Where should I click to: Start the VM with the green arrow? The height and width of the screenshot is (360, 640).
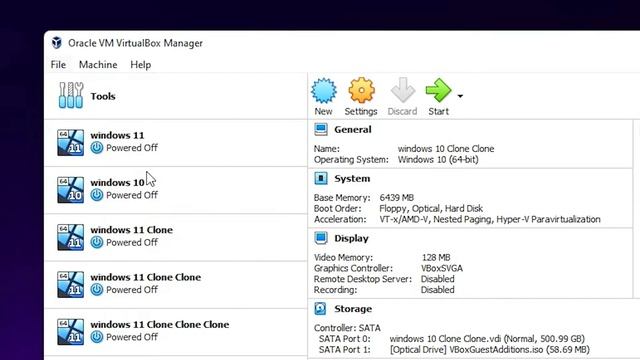[x=438, y=91]
